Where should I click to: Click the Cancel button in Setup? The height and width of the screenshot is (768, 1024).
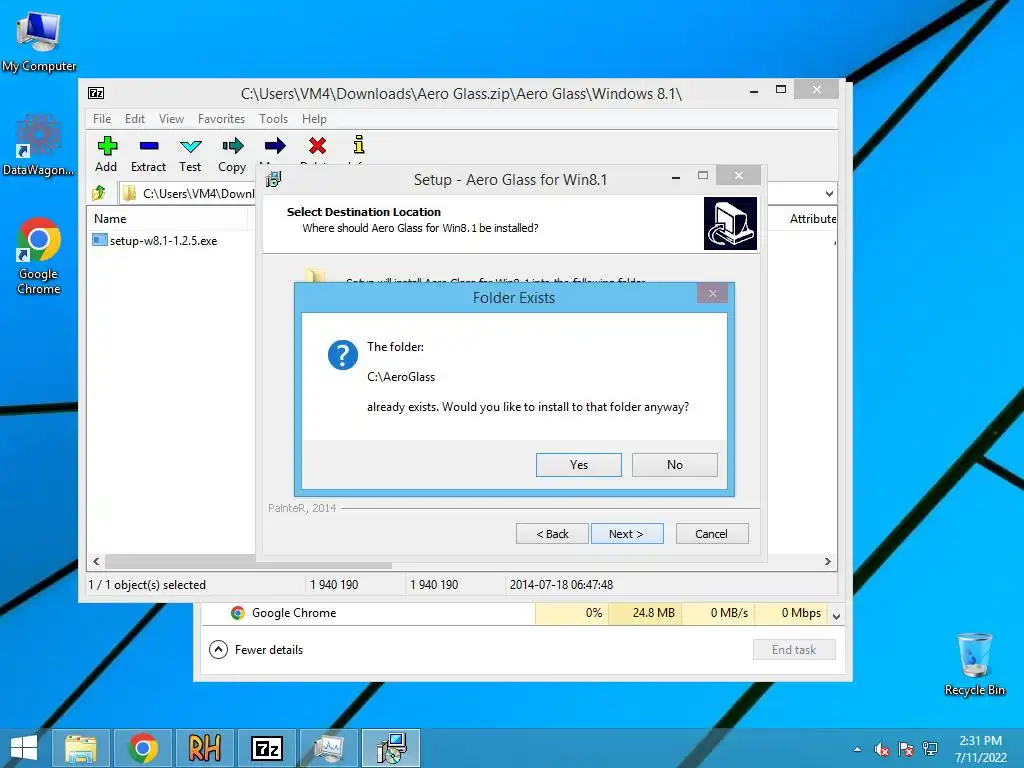click(712, 534)
